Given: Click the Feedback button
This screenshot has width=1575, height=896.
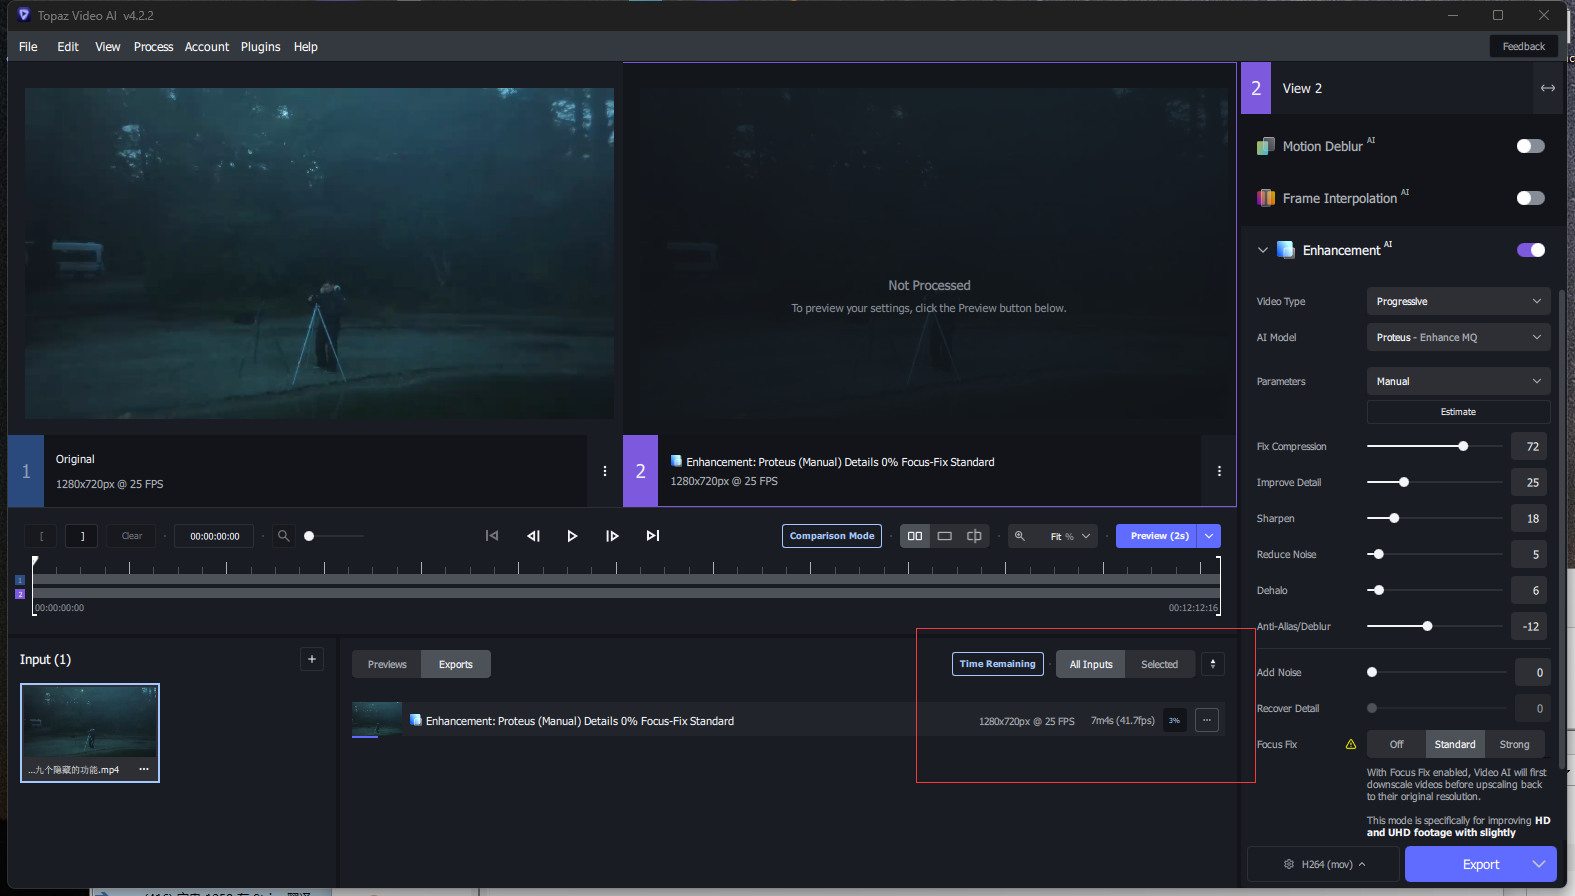Looking at the screenshot, I should 1523,46.
